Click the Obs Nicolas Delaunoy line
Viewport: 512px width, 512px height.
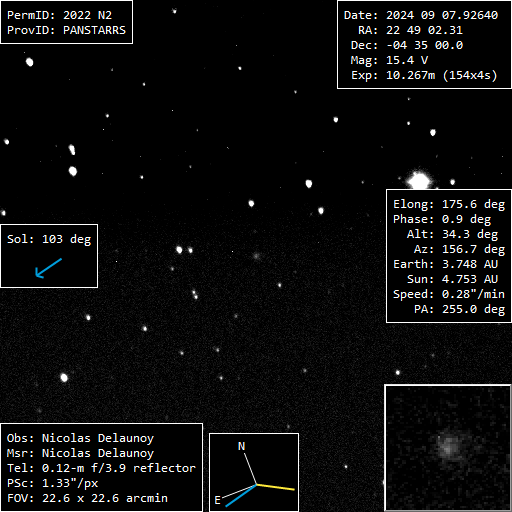pyautogui.click(x=80, y=438)
